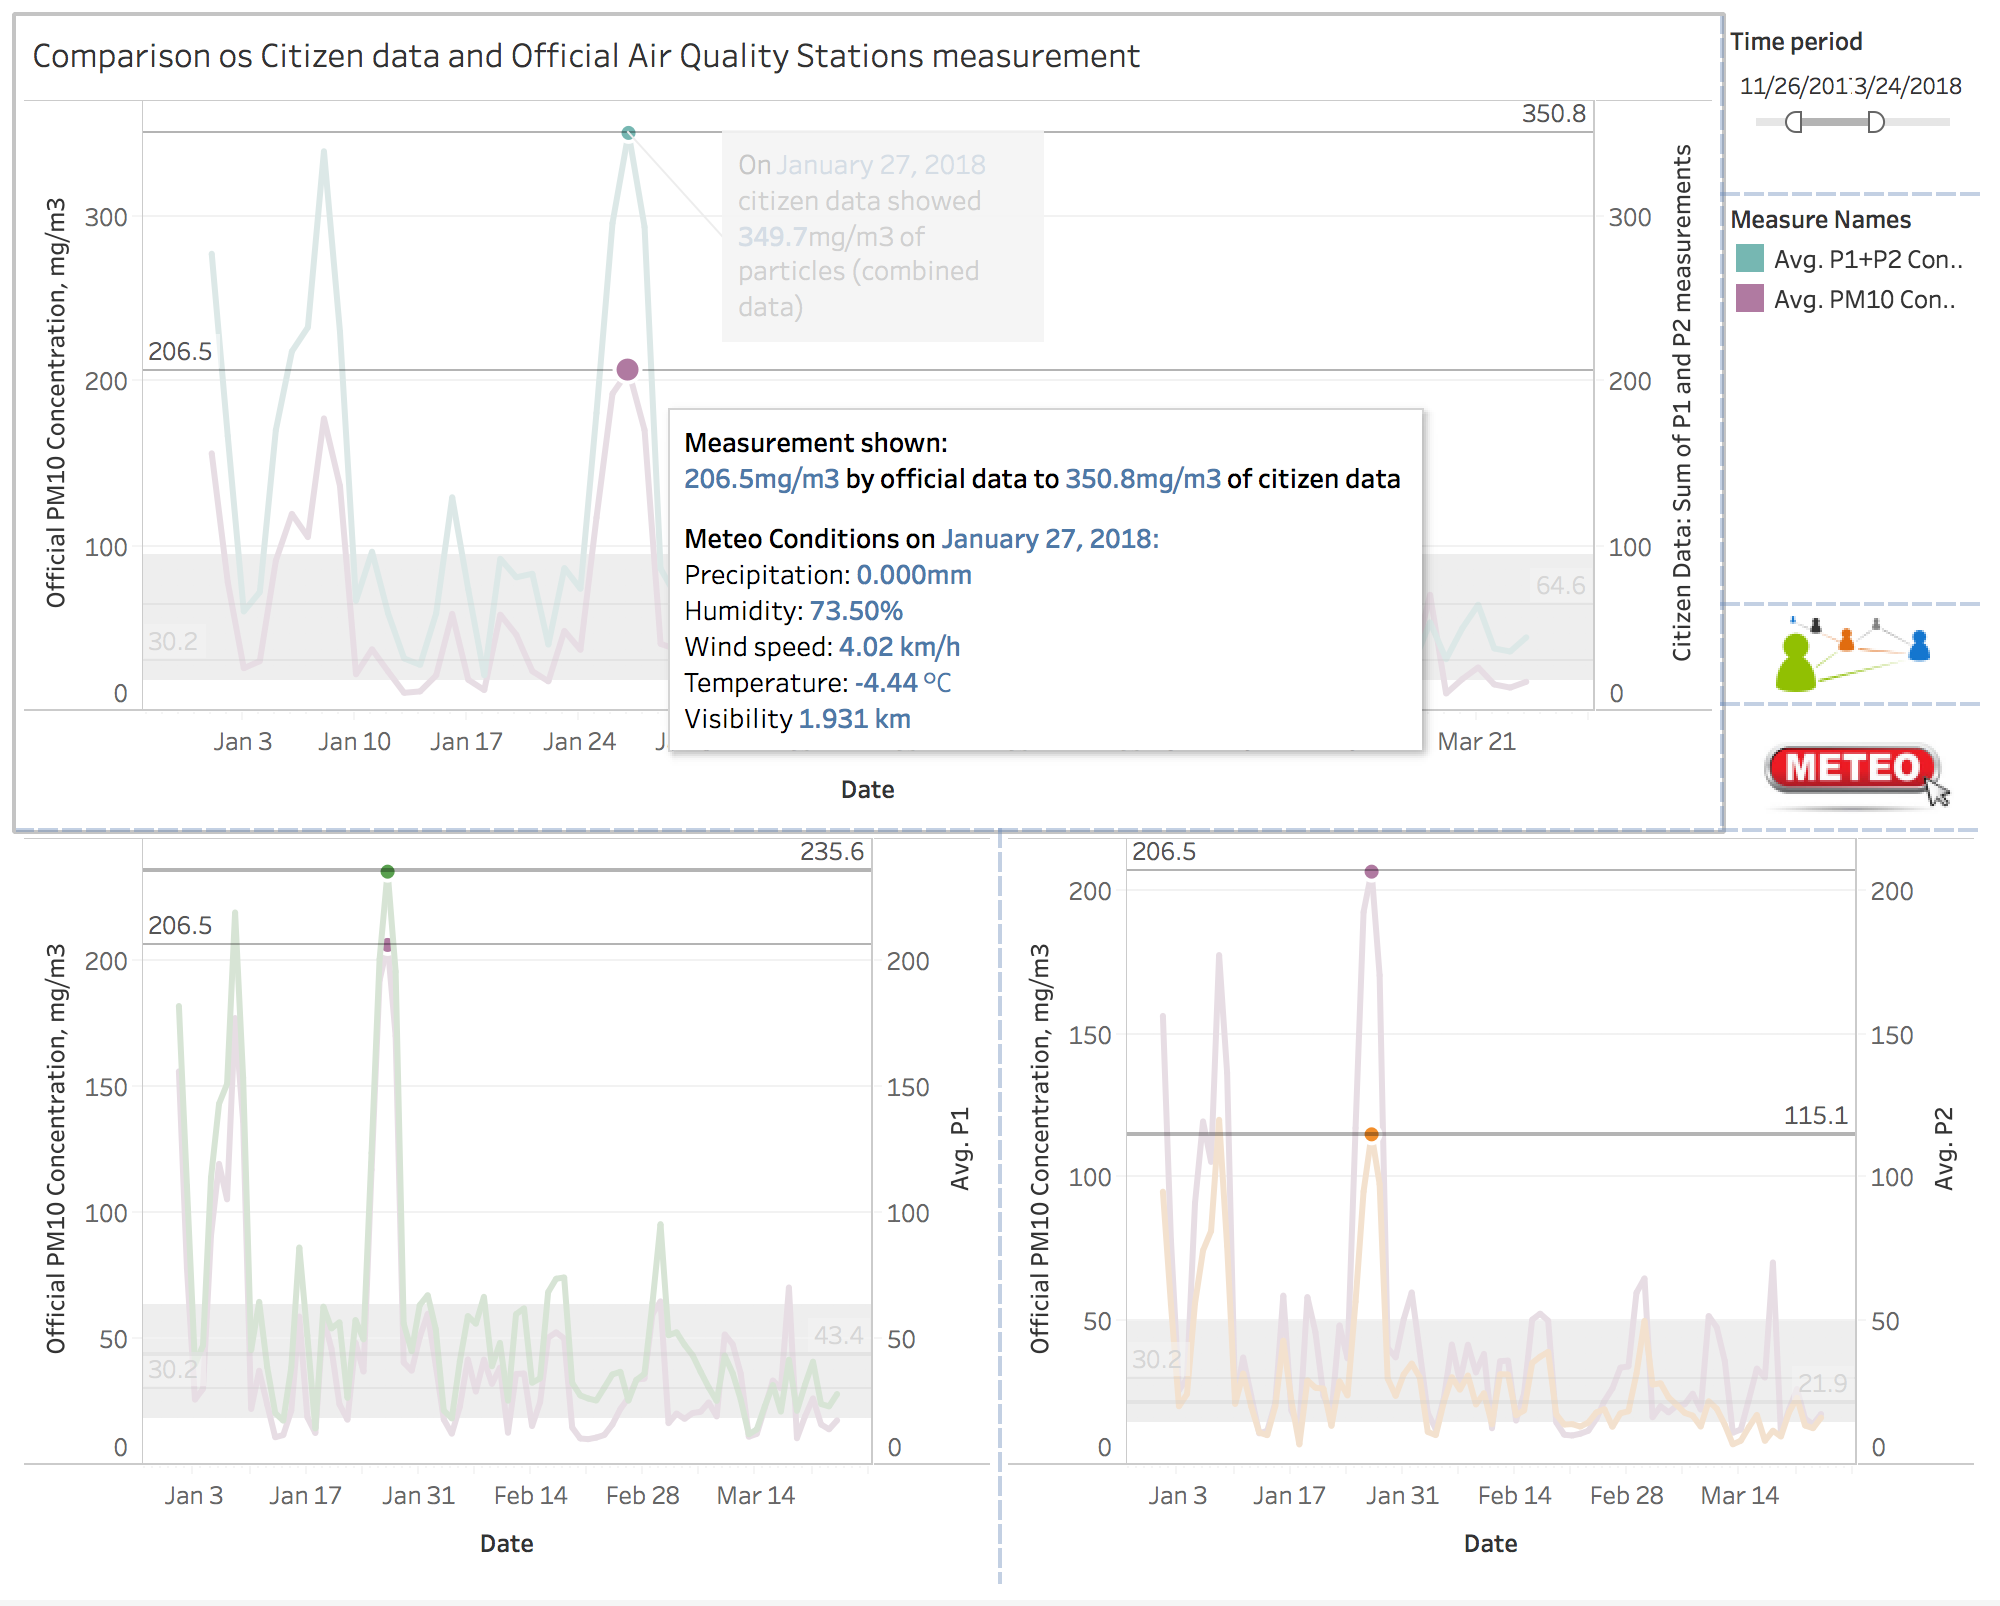Click the Temperature -4.44 tooltip line
2000x1606 pixels.
(x=818, y=683)
